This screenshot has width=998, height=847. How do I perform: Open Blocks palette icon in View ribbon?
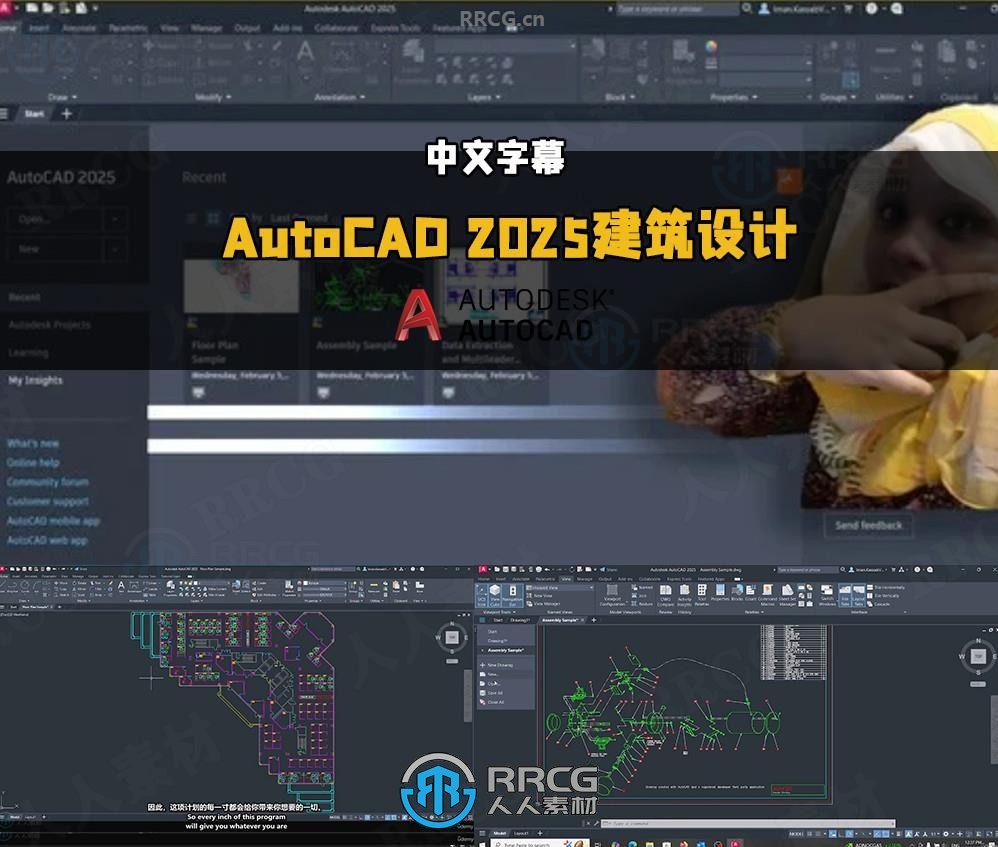[739, 593]
